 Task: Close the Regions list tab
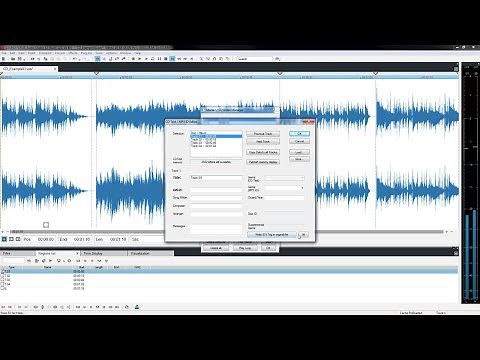tap(77, 253)
